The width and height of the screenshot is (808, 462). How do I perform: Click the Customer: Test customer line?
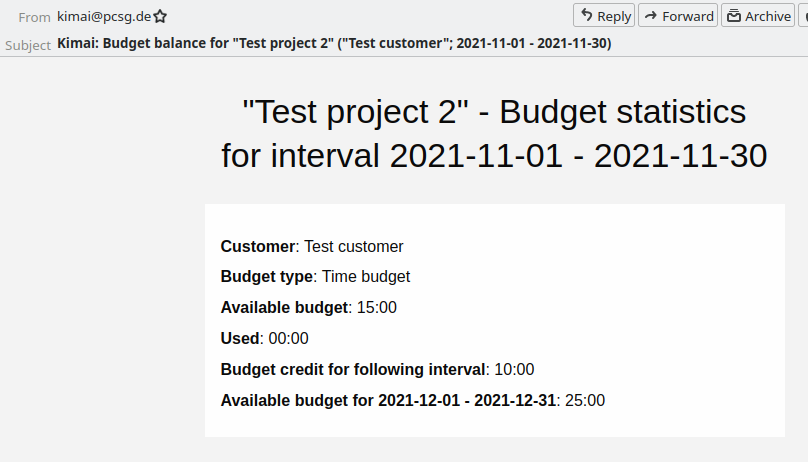(312, 246)
